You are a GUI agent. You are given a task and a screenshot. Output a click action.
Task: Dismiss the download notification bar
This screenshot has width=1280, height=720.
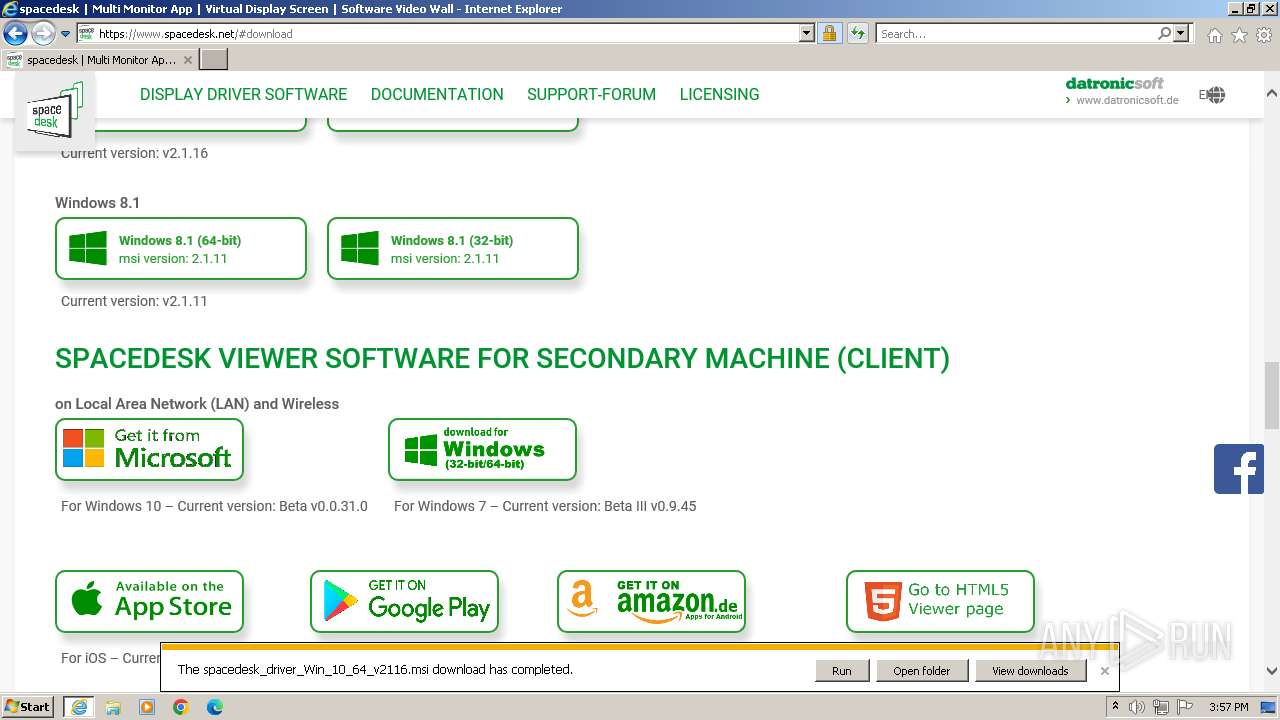tap(1104, 671)
